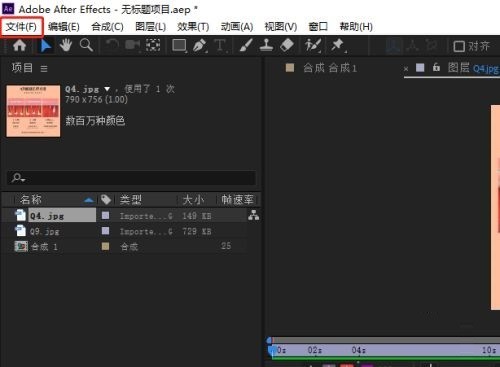500x367 pixels.
Task: Open the 图层(L) menu
Action: click(151, 27)
